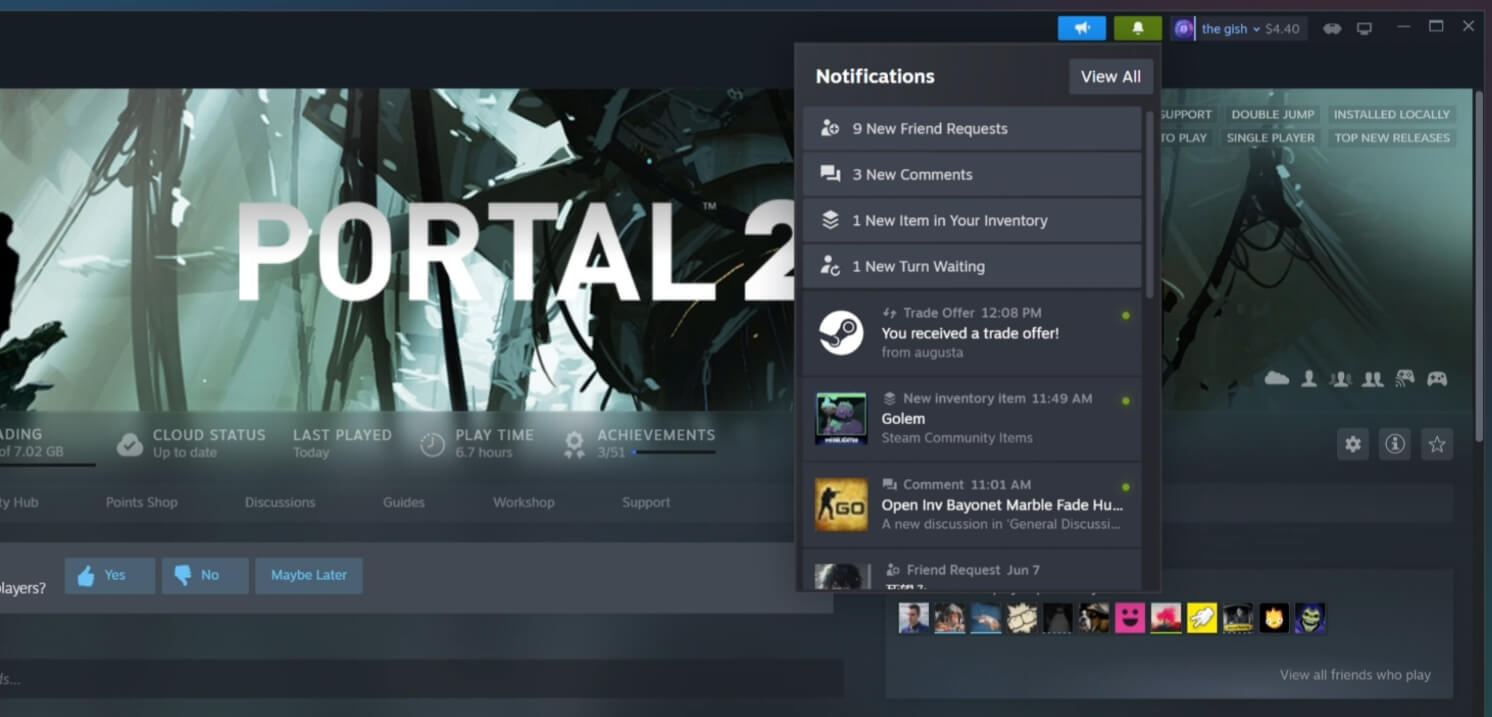Switch to the Workshop tab
Screen dimensions: 1492x717
[523, 502]
